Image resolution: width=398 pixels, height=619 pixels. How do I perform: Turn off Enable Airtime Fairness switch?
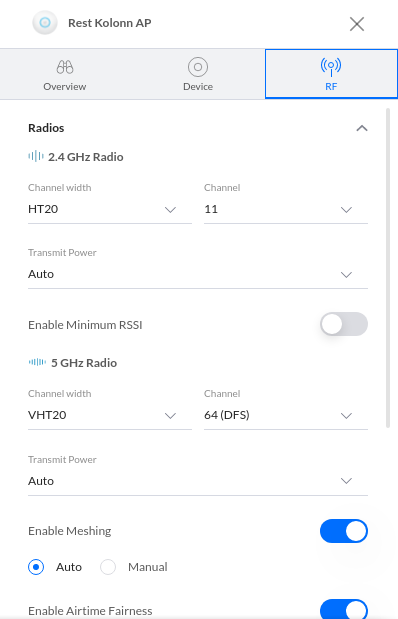coord(344,609)
